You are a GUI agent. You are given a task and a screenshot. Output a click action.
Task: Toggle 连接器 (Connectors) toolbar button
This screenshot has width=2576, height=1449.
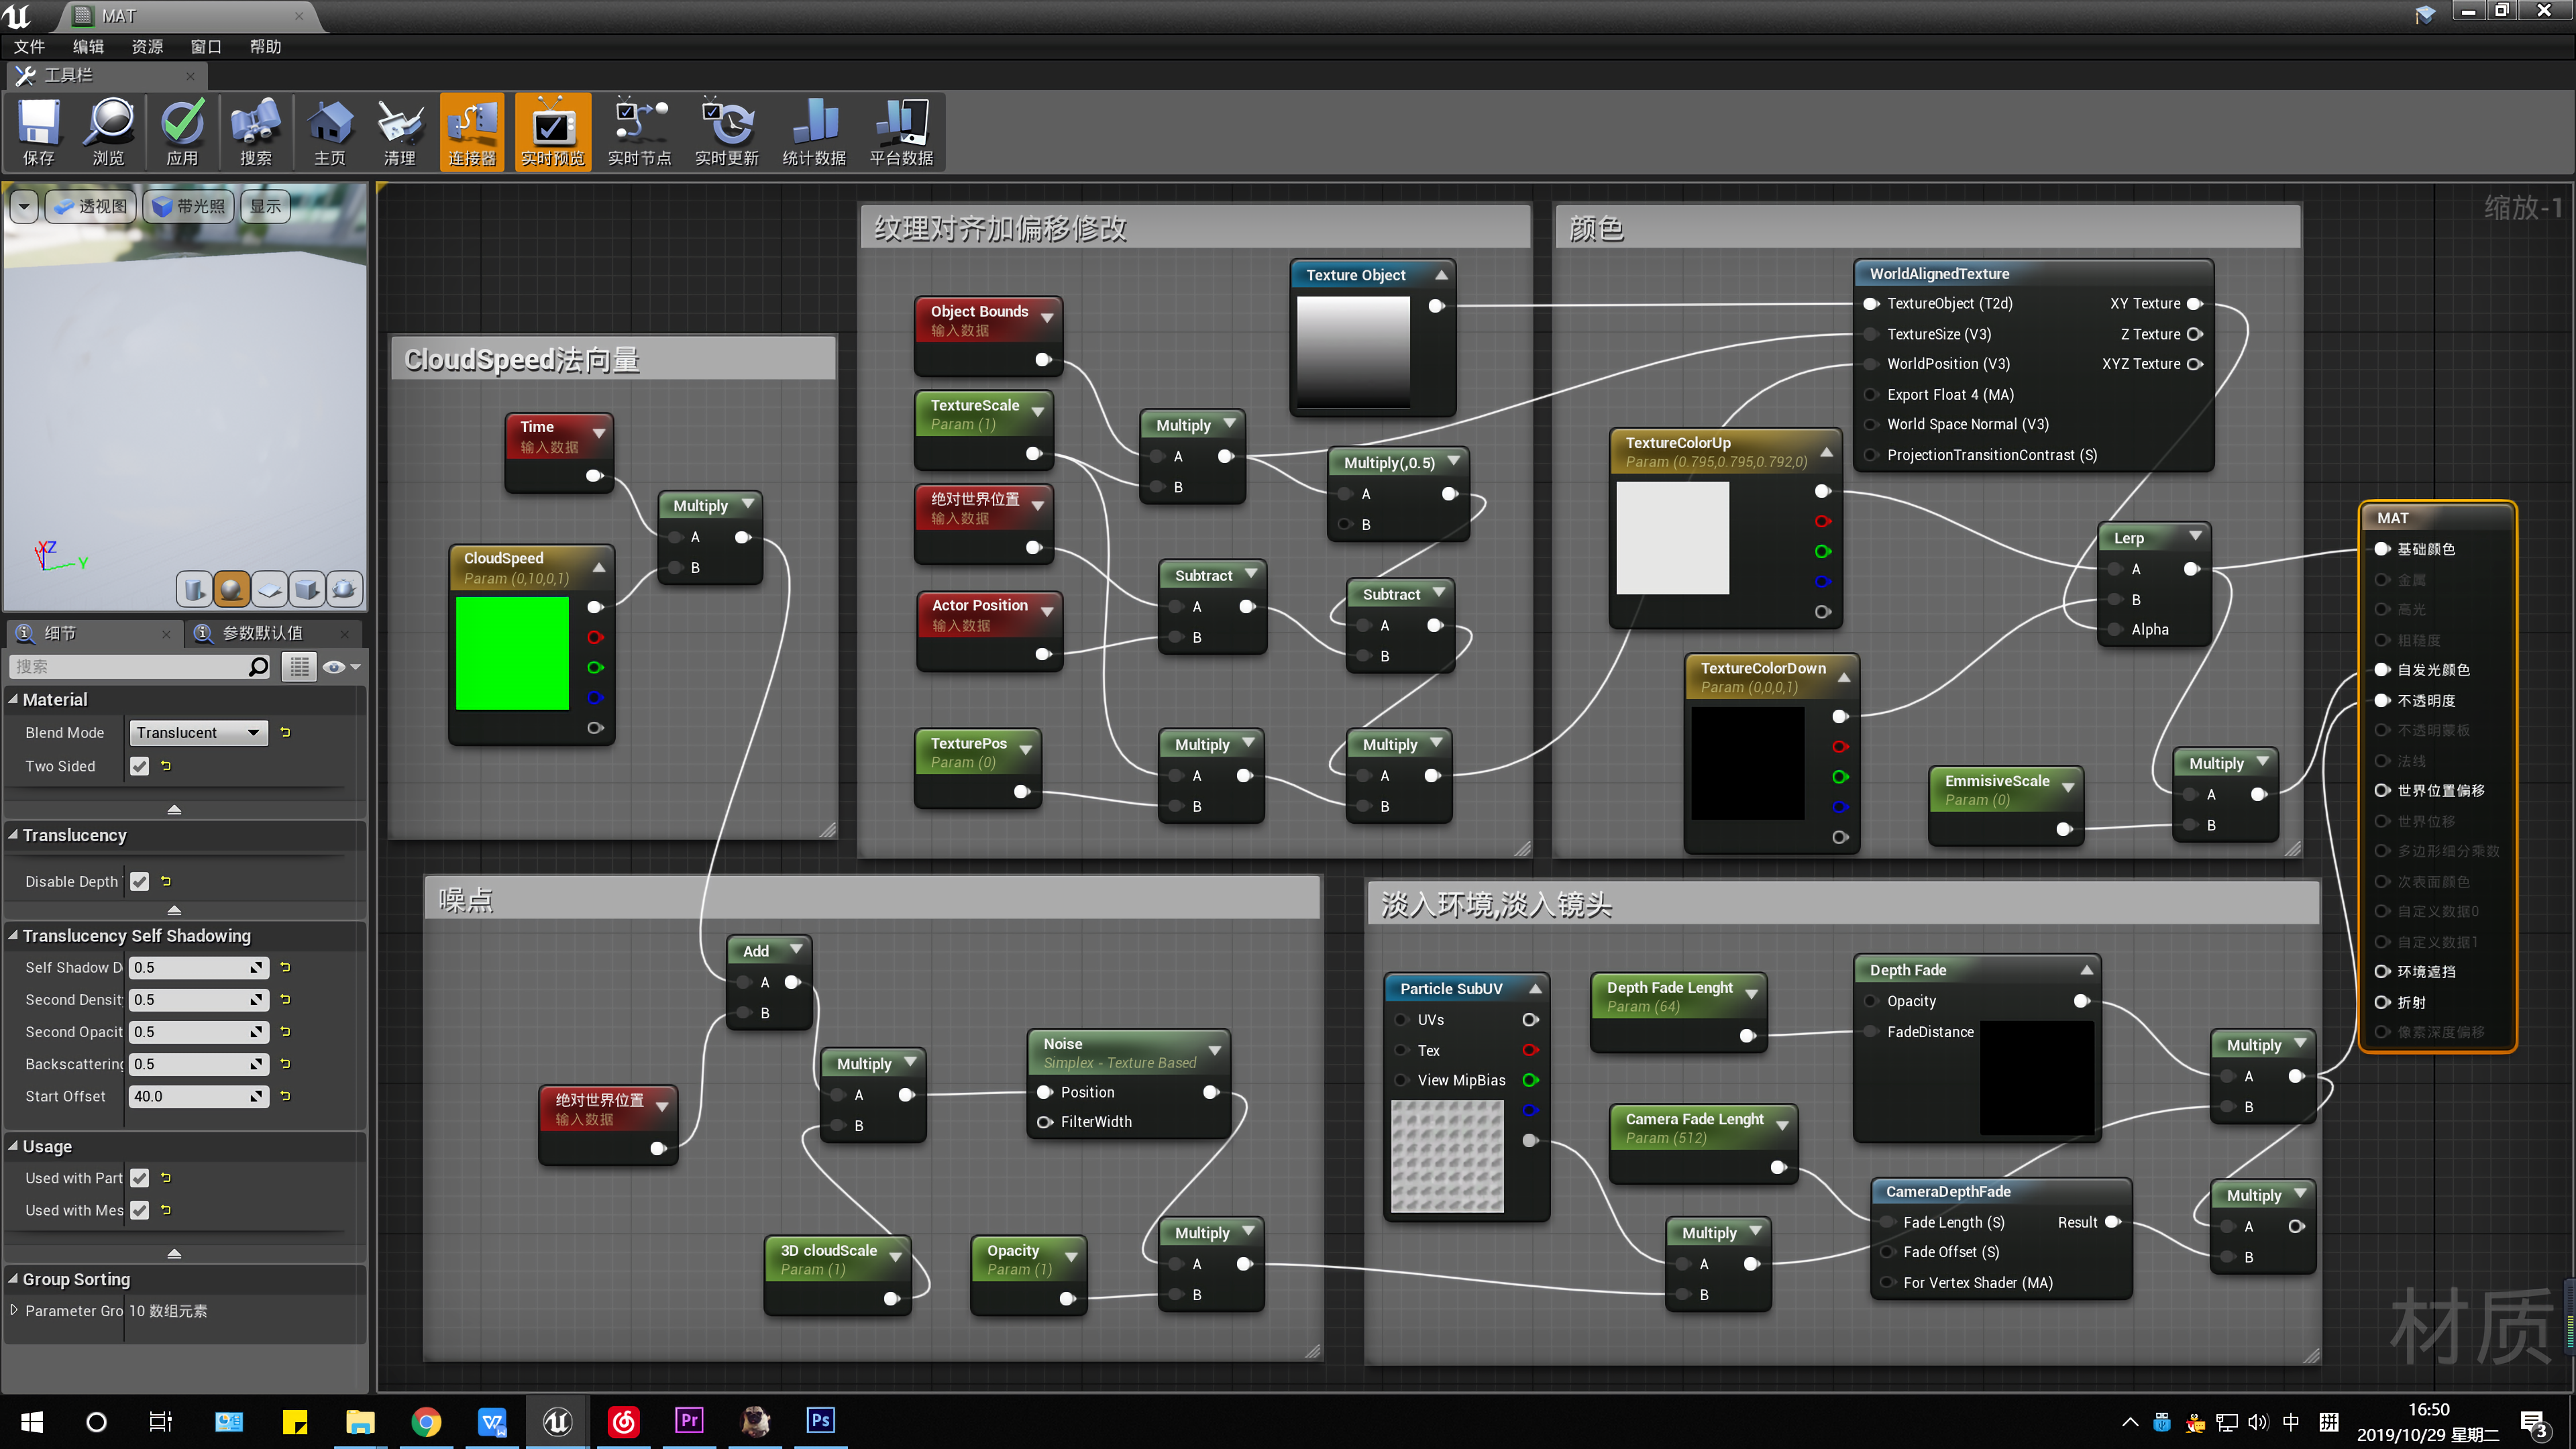(472, 132)
